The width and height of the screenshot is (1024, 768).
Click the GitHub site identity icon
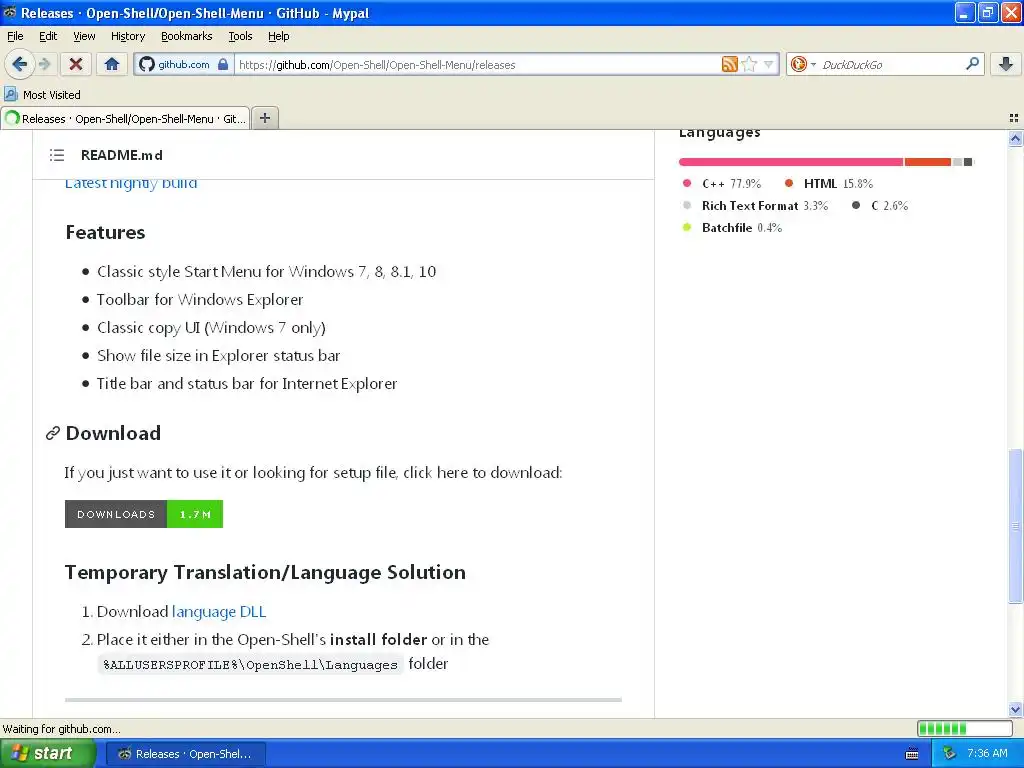[147, 64]
